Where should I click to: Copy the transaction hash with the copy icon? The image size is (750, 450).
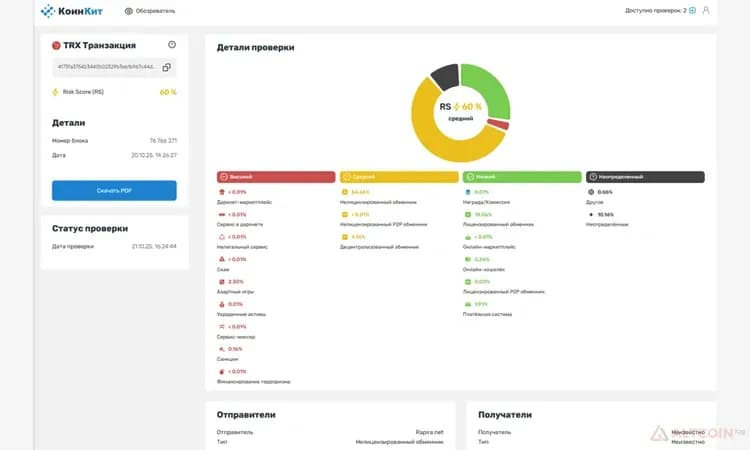tap(166, 67)
